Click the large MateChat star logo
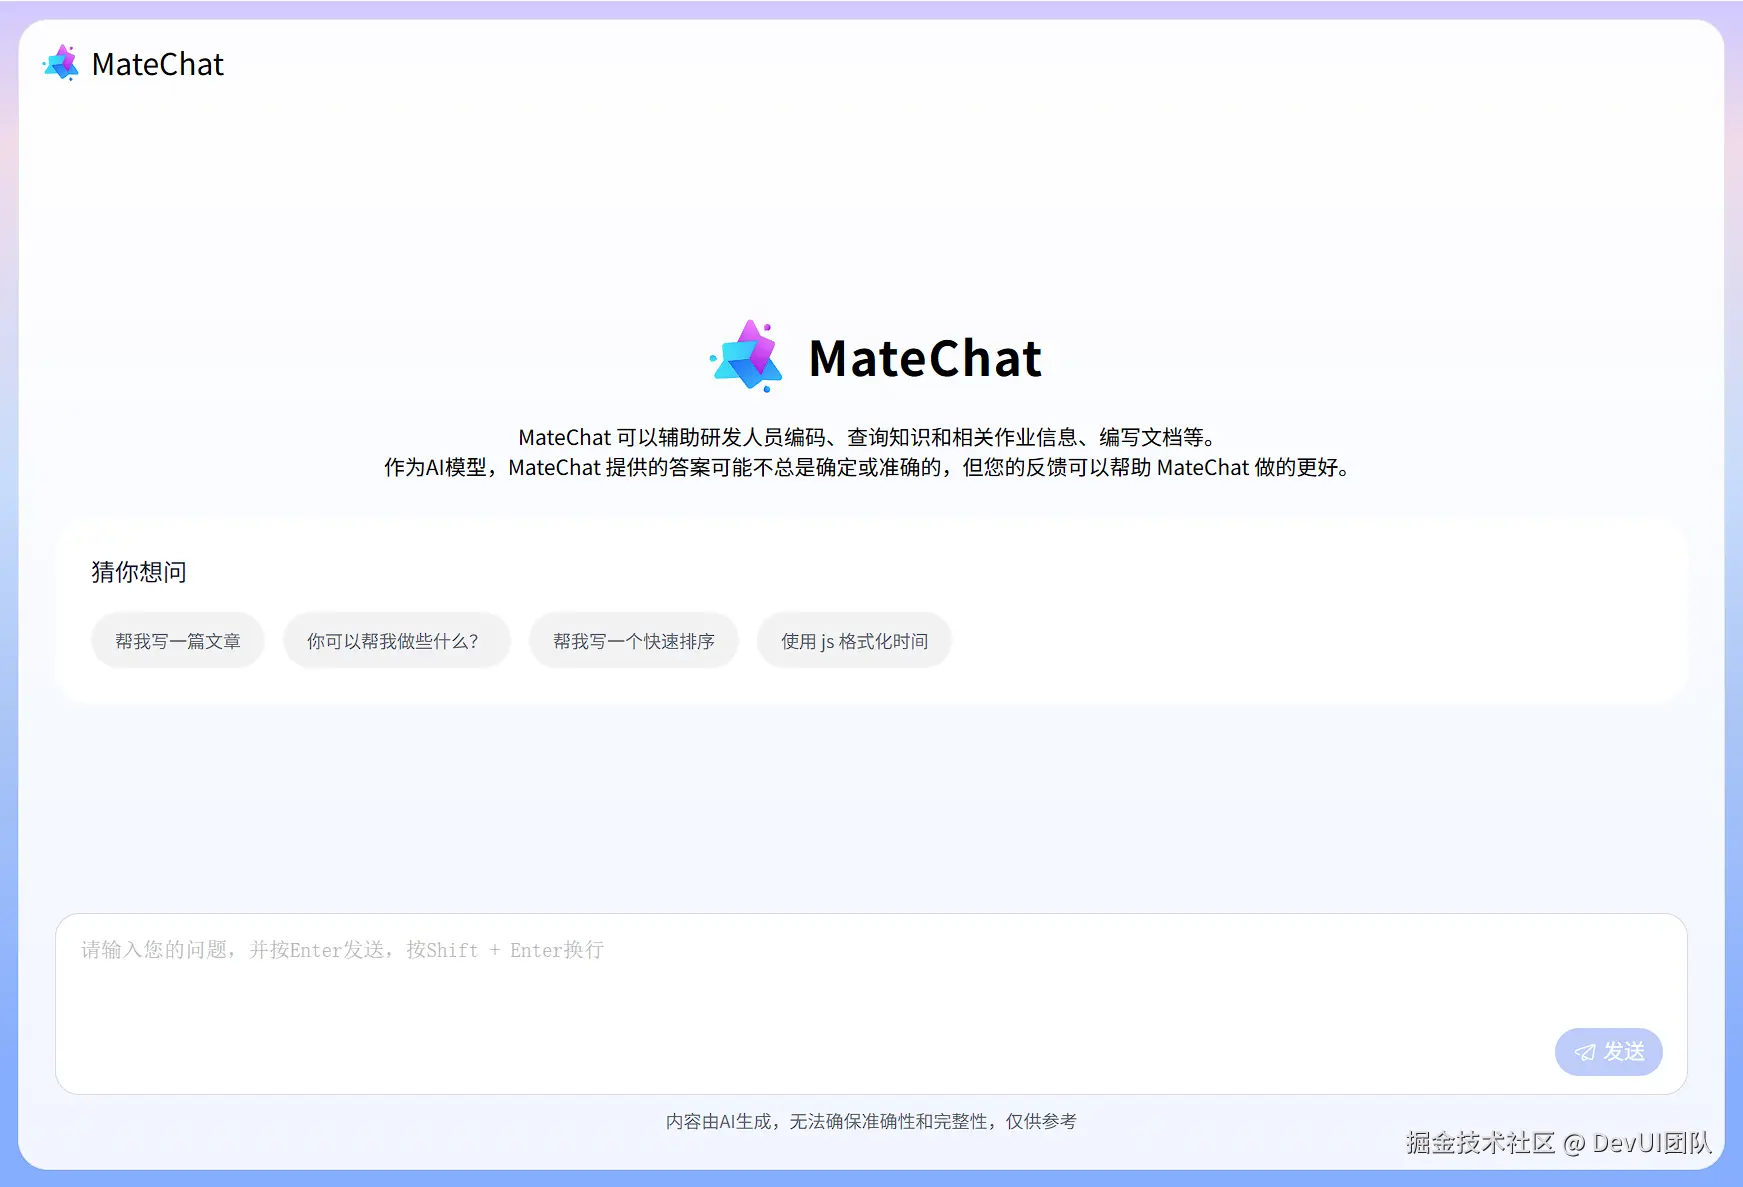Image resolution: width=1743 pixels, height=1187 pixels. click(746, 357)
